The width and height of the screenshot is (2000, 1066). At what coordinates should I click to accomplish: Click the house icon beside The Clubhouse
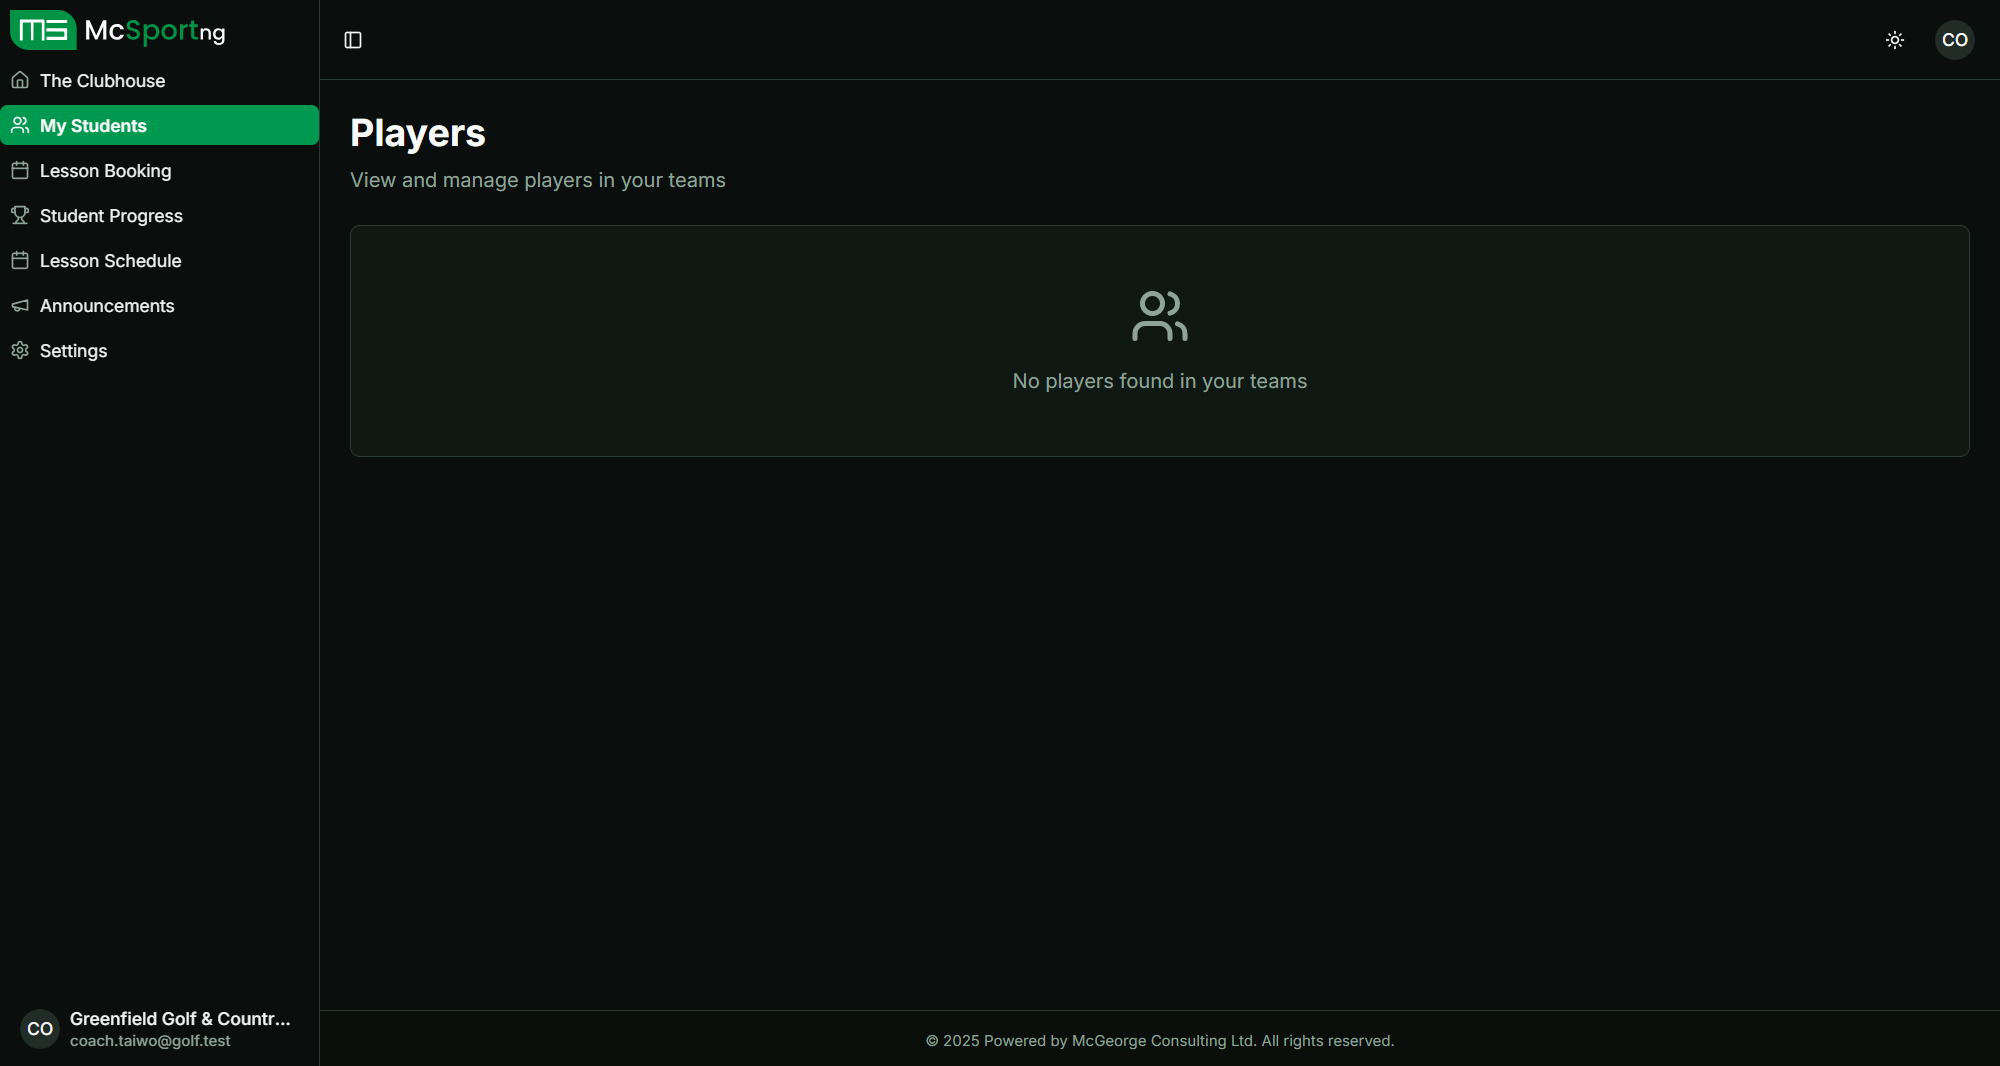(20, 80)
